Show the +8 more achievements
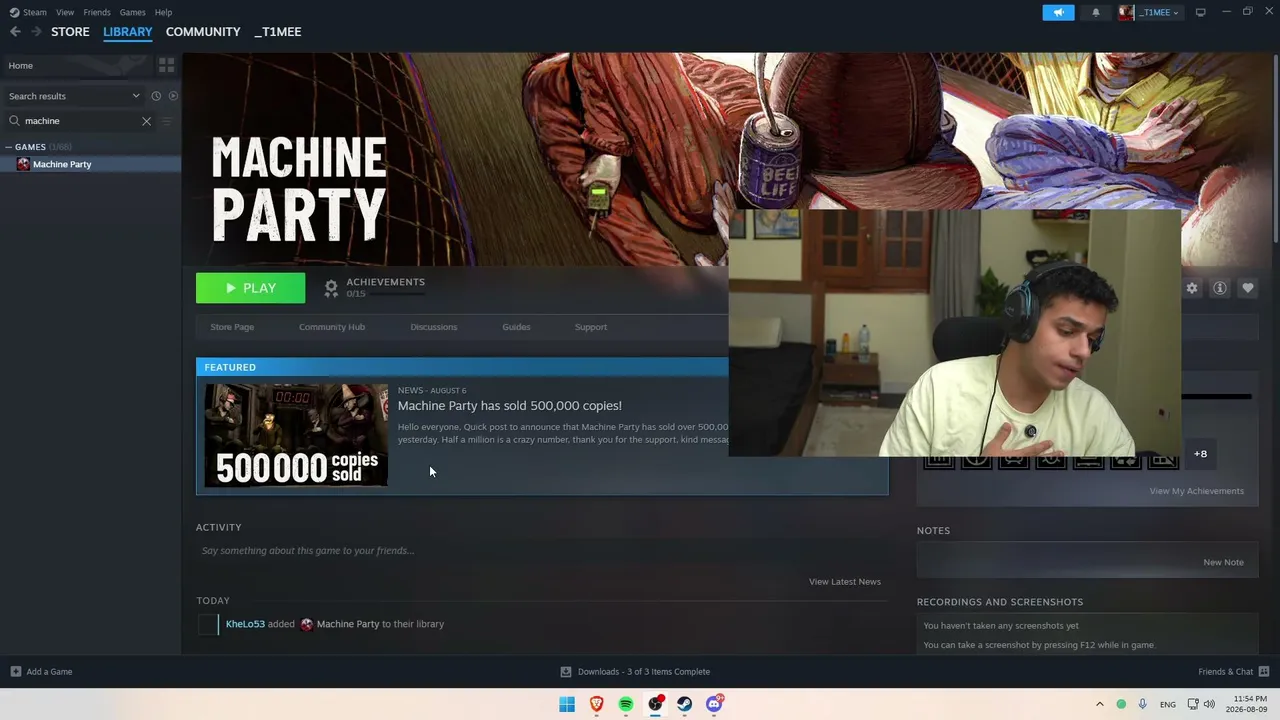The image size is (1280, 720). (x=1200, y=454)
